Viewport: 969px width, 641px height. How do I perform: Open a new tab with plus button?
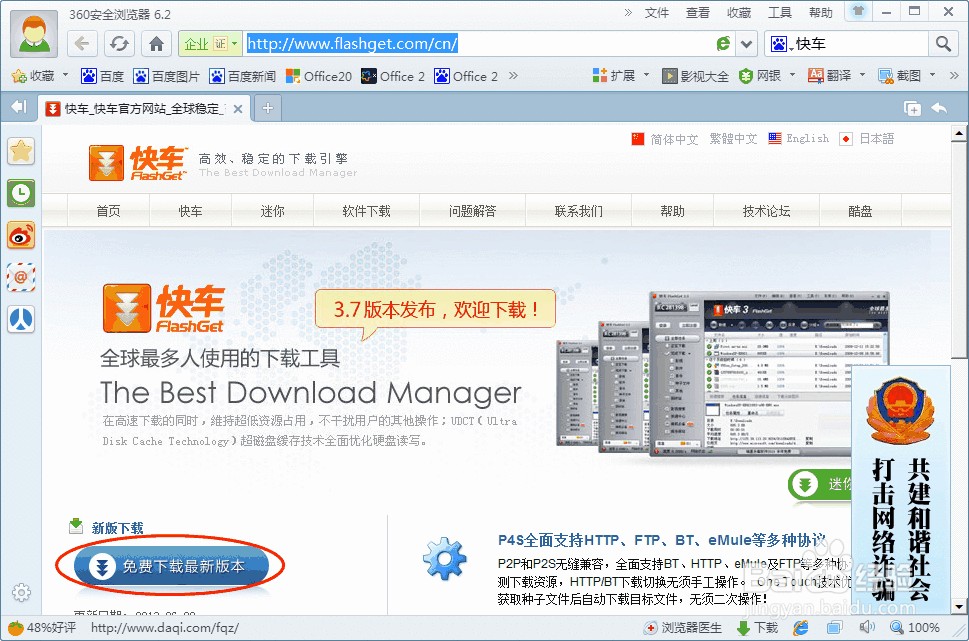268,108
